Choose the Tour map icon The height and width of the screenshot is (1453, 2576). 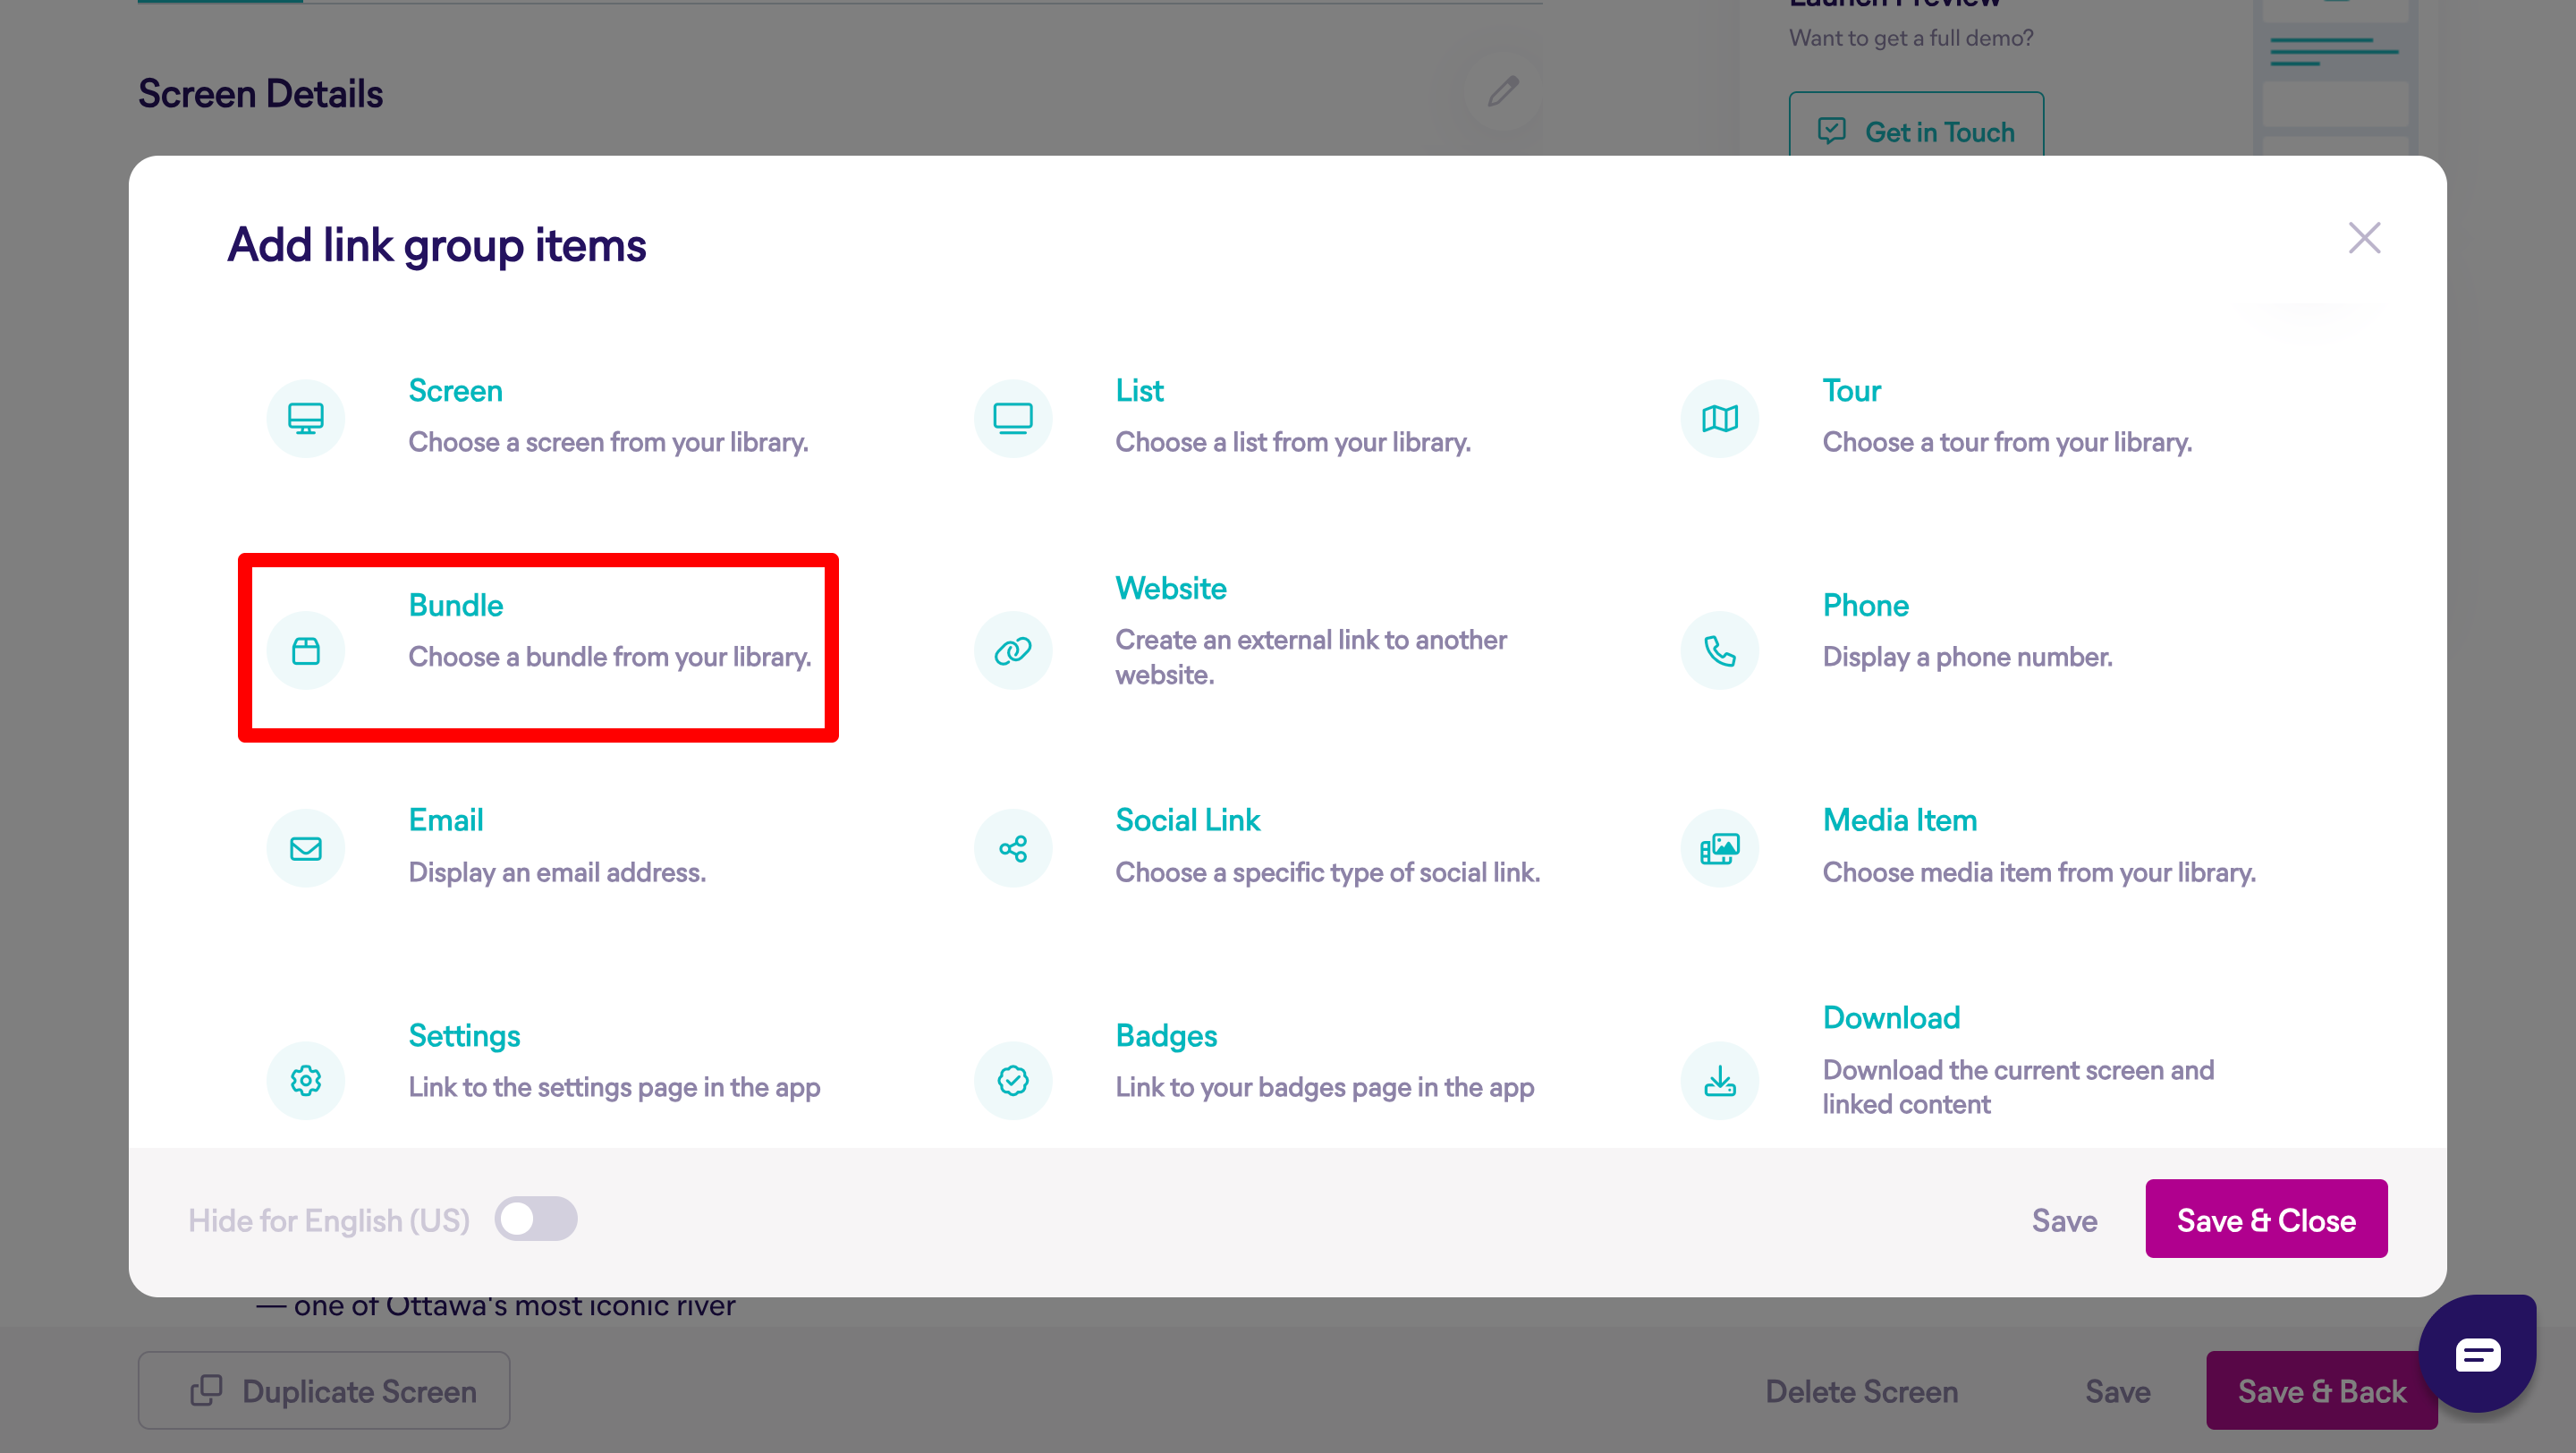[x=1720, y=418]
